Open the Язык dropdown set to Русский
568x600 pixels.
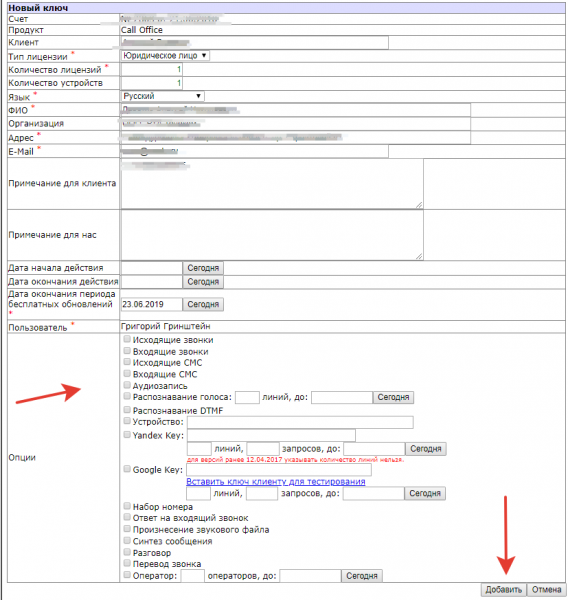[163, 96]
